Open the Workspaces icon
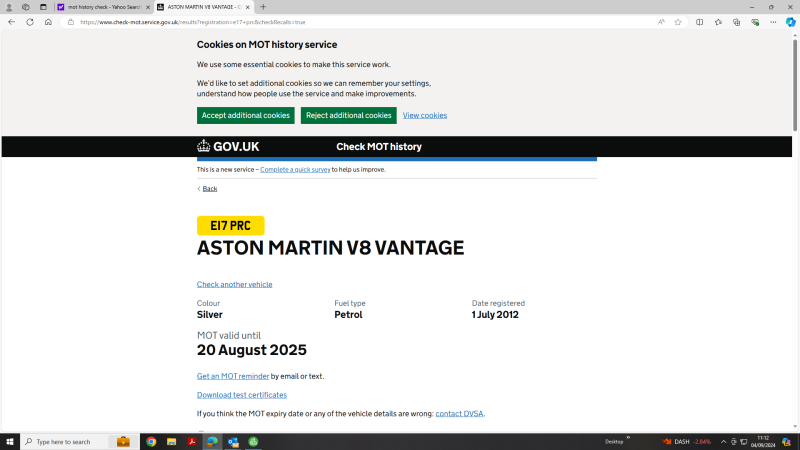This screenshot has width=800, height=450. click(x=26, y=7)
